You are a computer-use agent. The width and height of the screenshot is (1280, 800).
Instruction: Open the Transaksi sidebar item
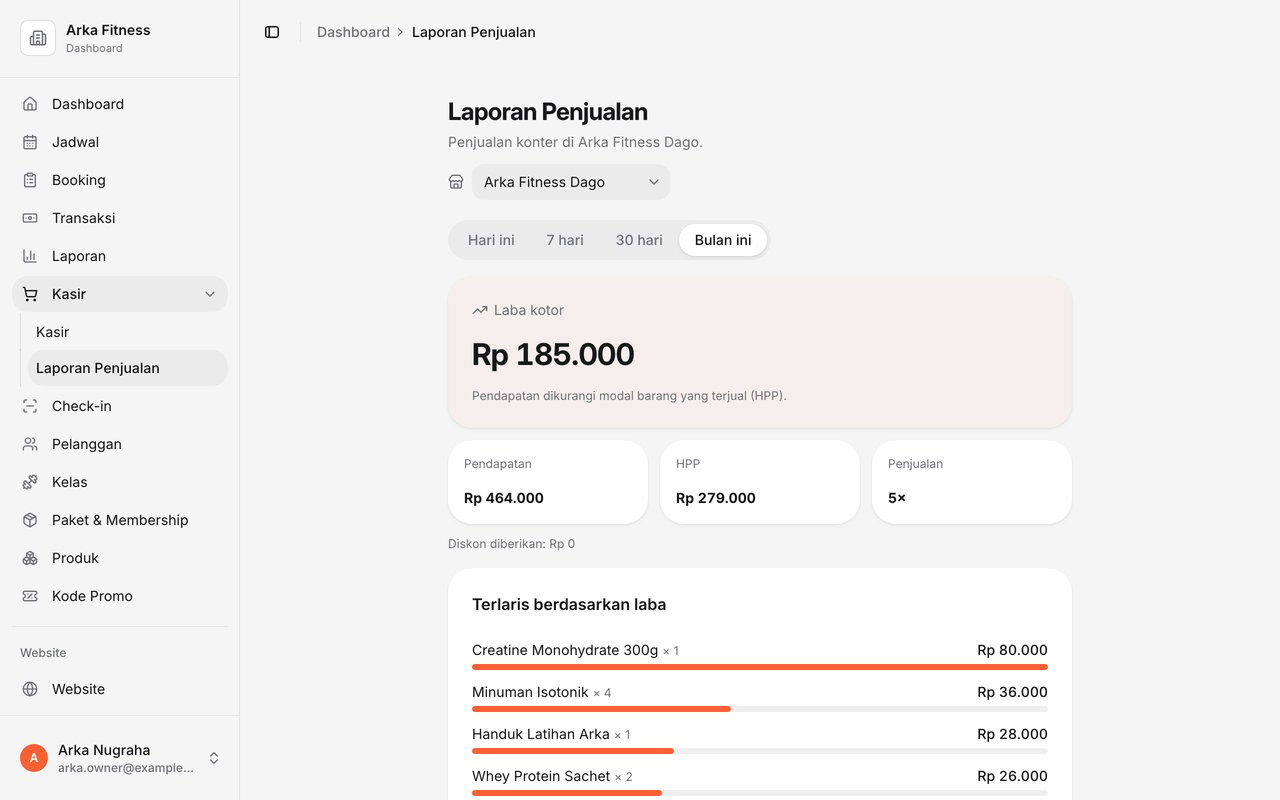(x=120, y=218)
